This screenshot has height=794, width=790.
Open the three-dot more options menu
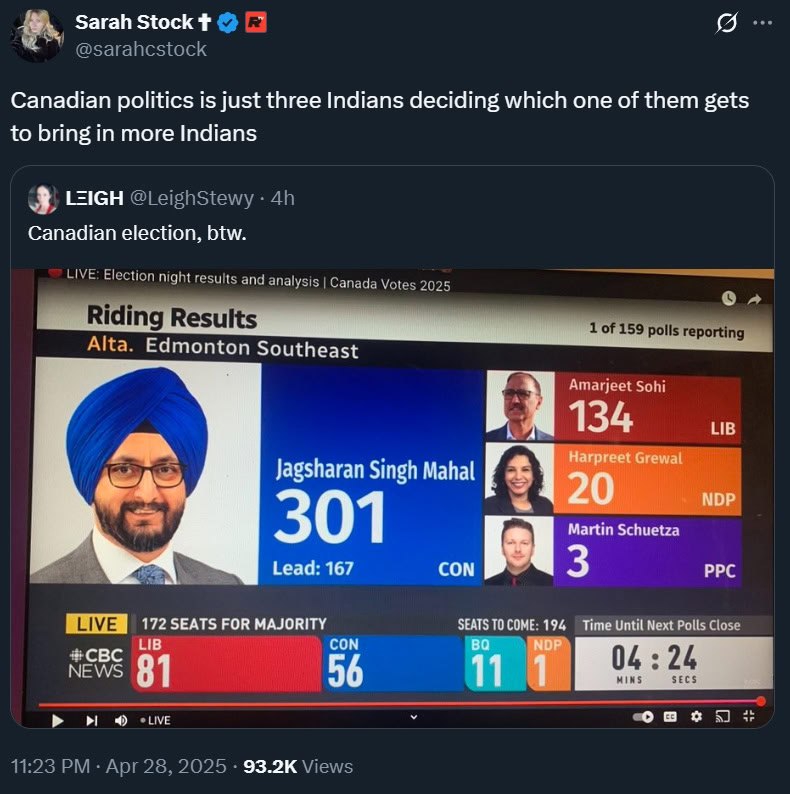tap(763, 23)
